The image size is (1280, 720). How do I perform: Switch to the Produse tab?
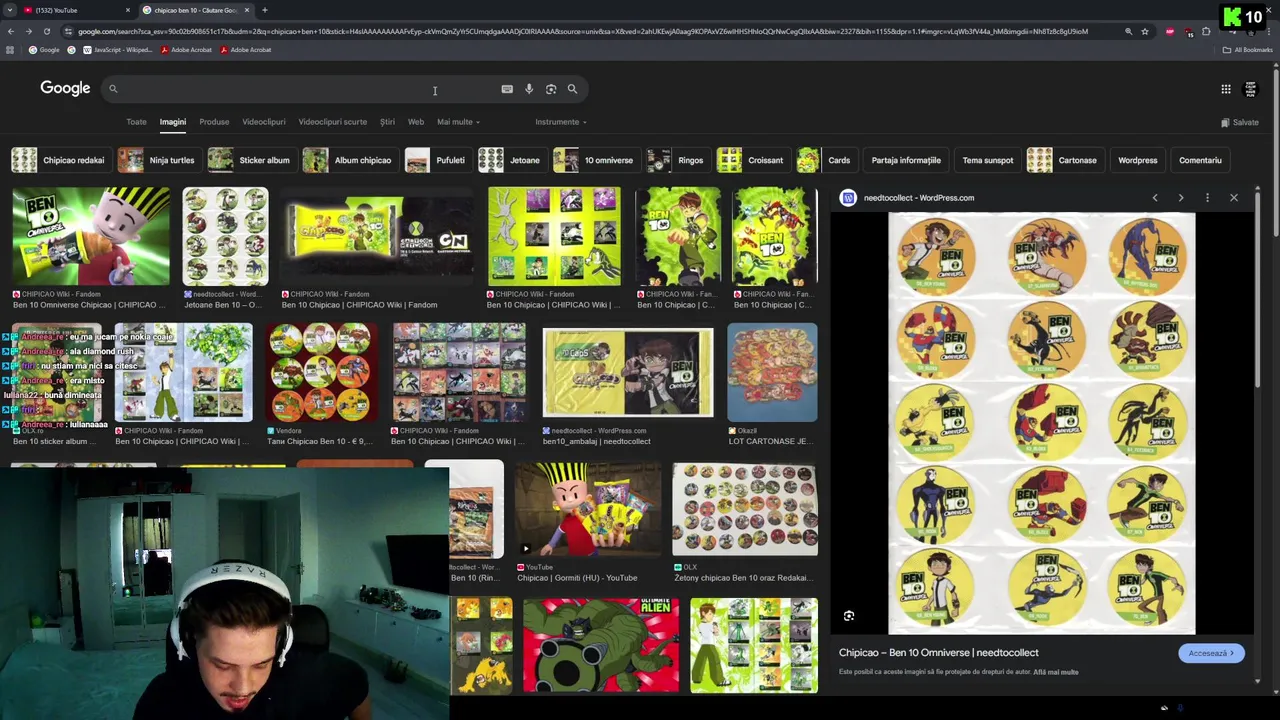click(x=214, y=122)
